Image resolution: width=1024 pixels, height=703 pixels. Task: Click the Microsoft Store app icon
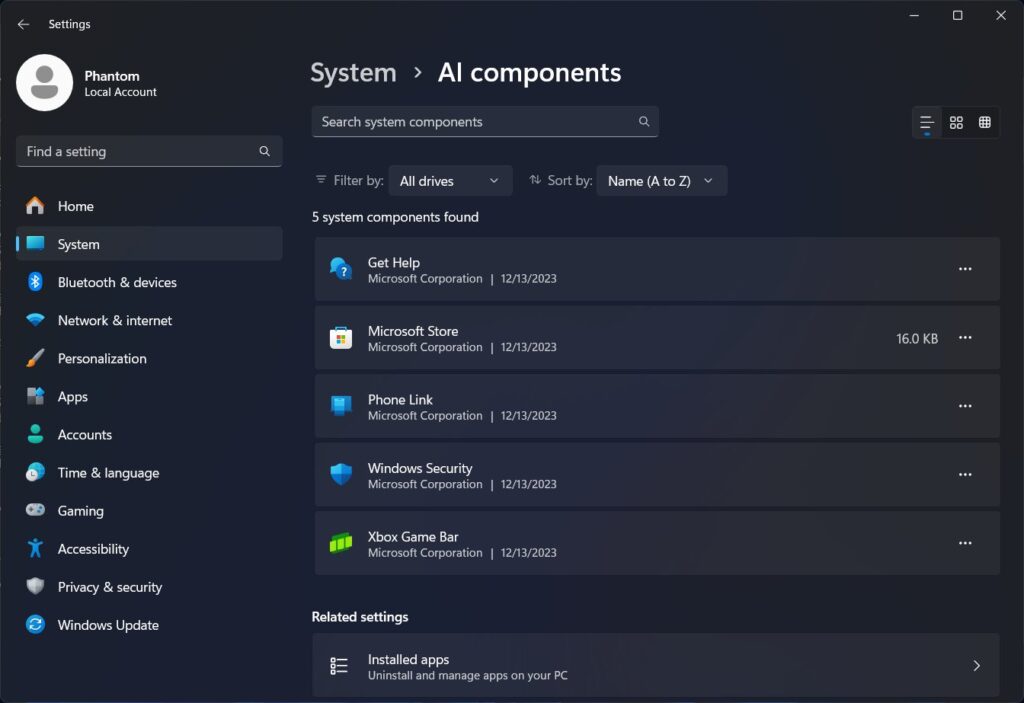341,338
